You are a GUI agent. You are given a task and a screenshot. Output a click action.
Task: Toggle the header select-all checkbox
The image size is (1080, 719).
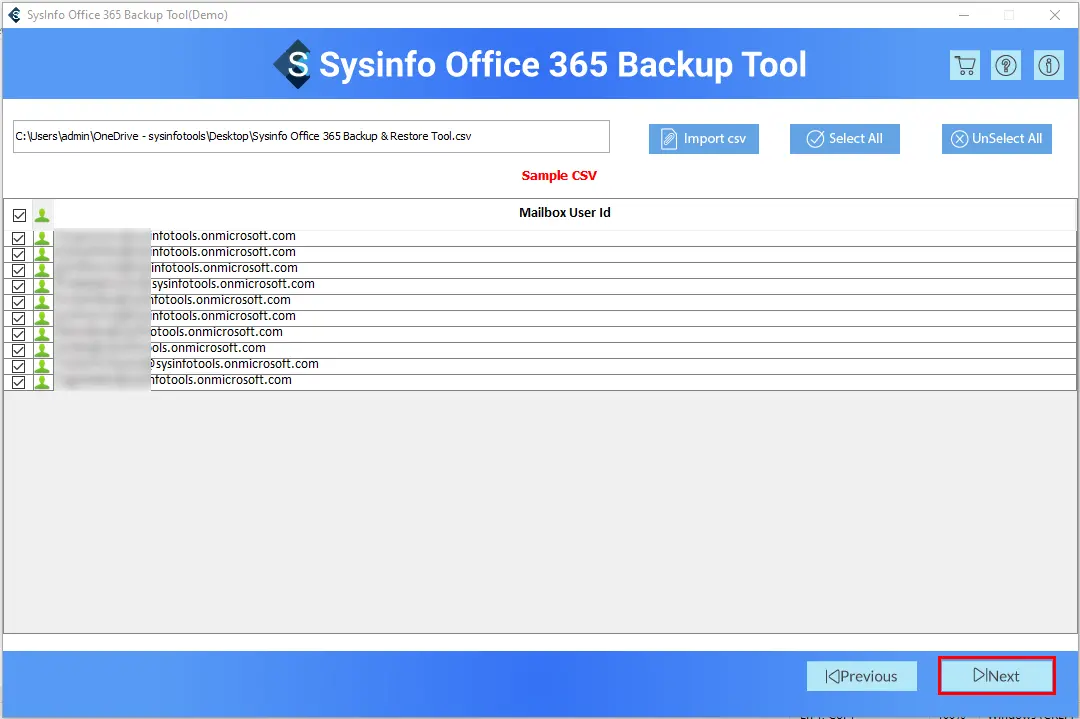click(x=19, y=215)
